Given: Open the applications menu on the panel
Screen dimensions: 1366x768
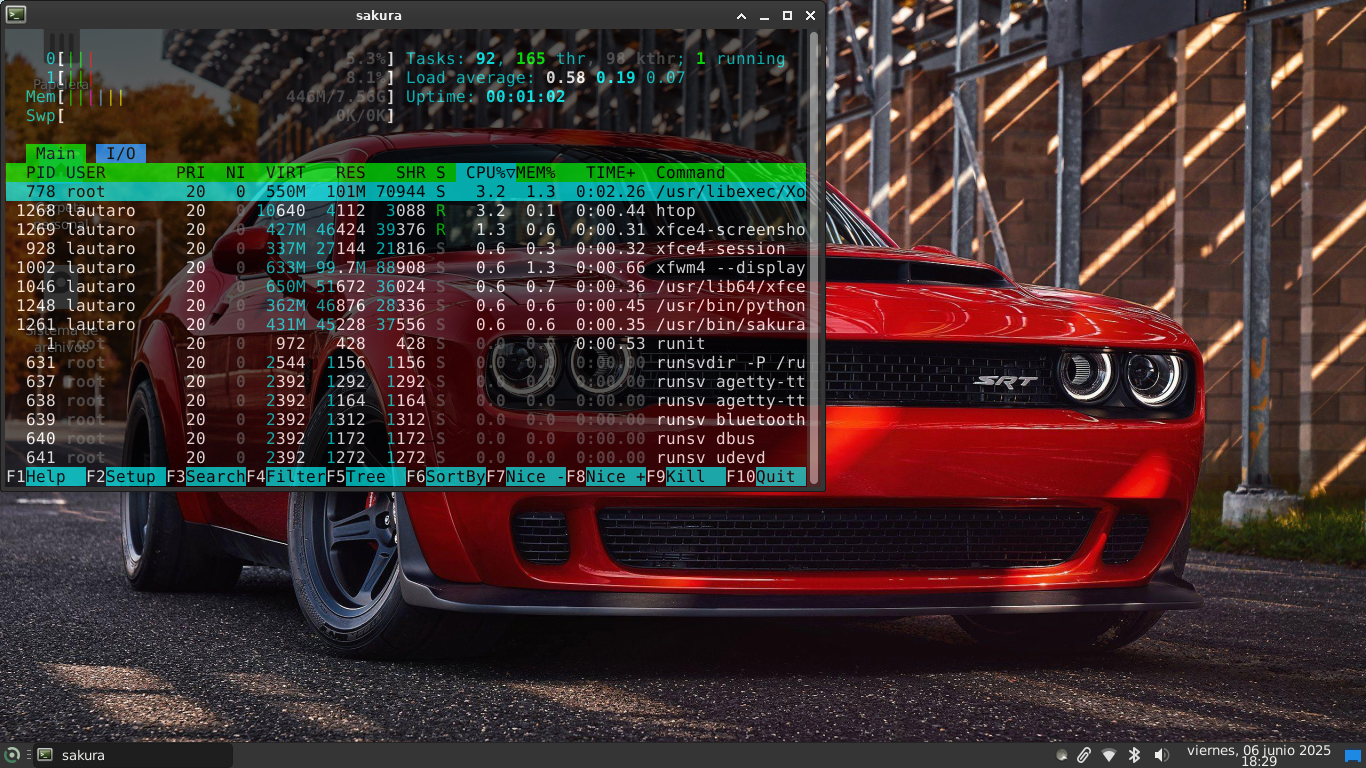Looking at the screenshot, I should click(x=12, y=755).
